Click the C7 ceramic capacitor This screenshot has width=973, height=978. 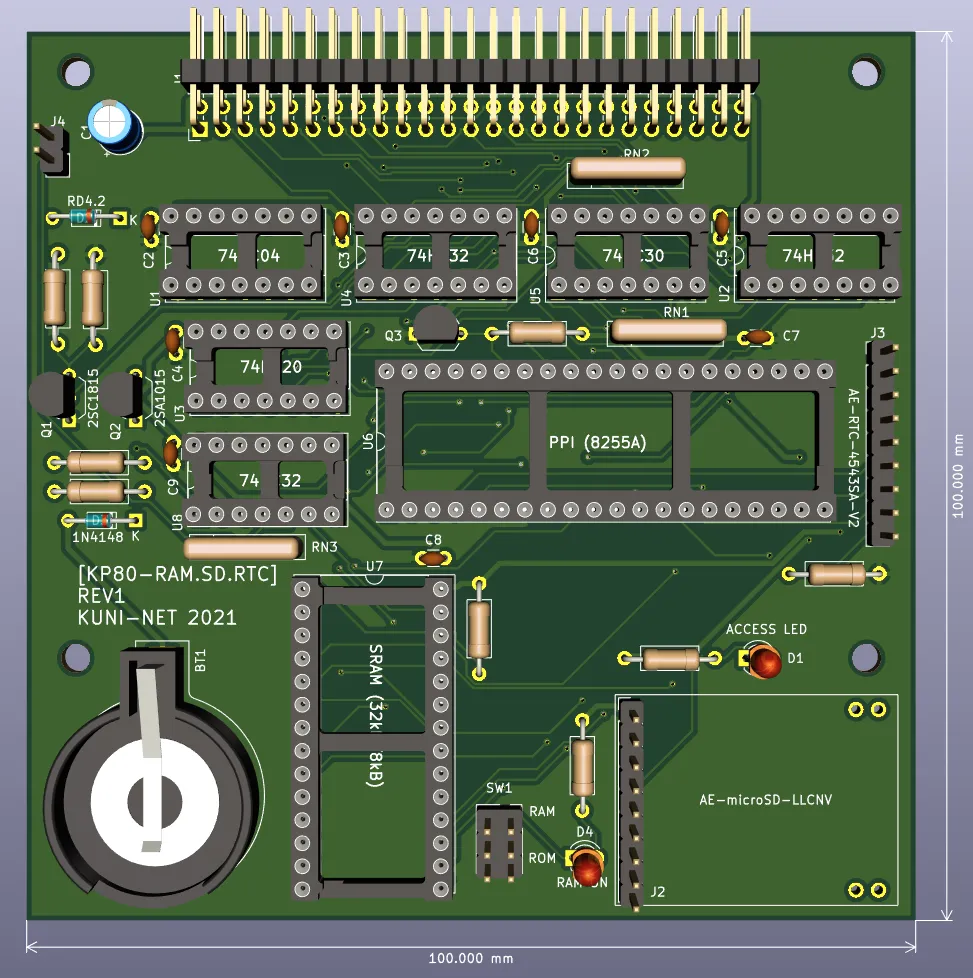click(x=757, y=337)
